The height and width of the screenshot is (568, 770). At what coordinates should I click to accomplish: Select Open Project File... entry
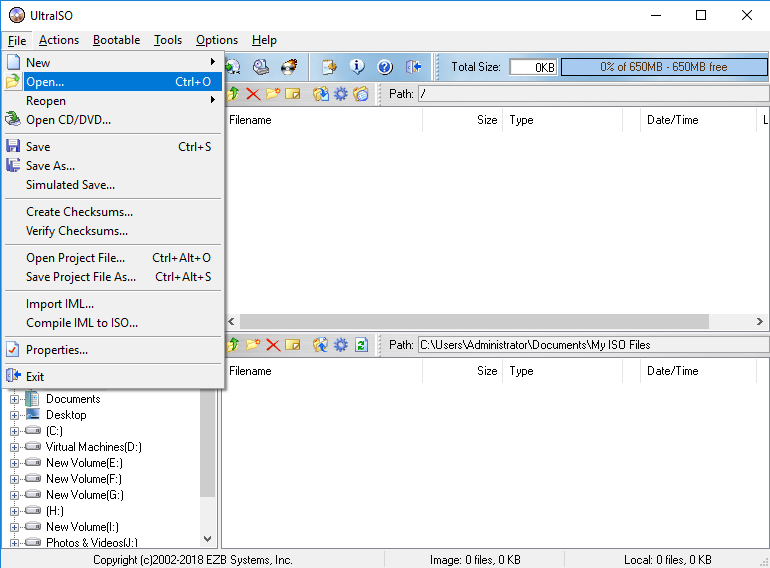pos(113,258)
